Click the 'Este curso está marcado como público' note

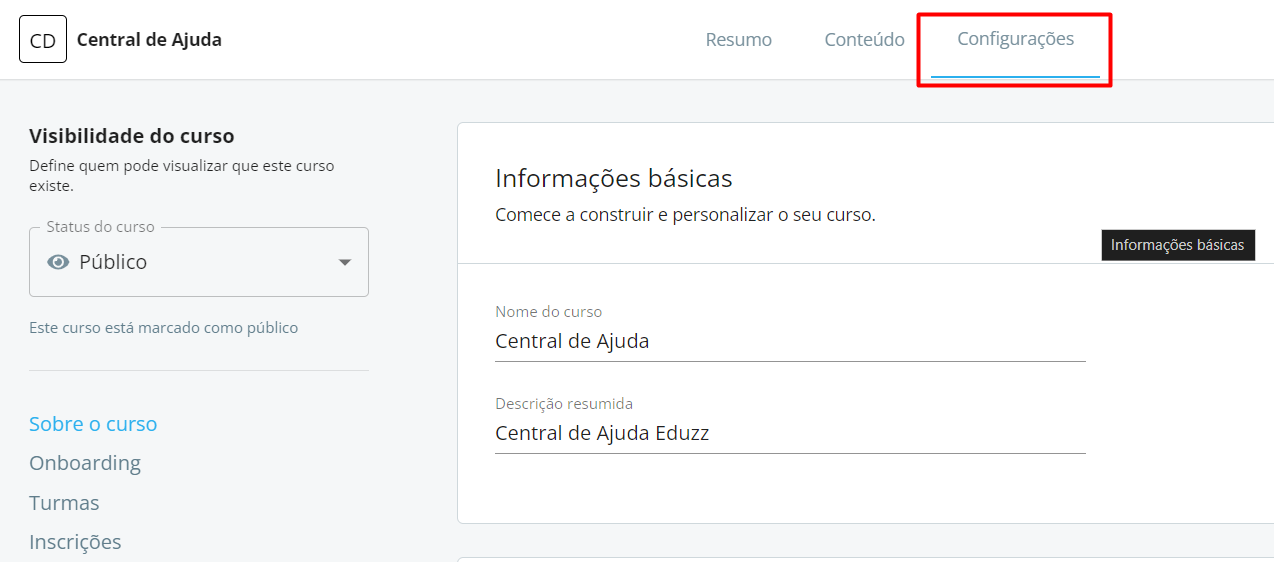[x=163, y=328]
